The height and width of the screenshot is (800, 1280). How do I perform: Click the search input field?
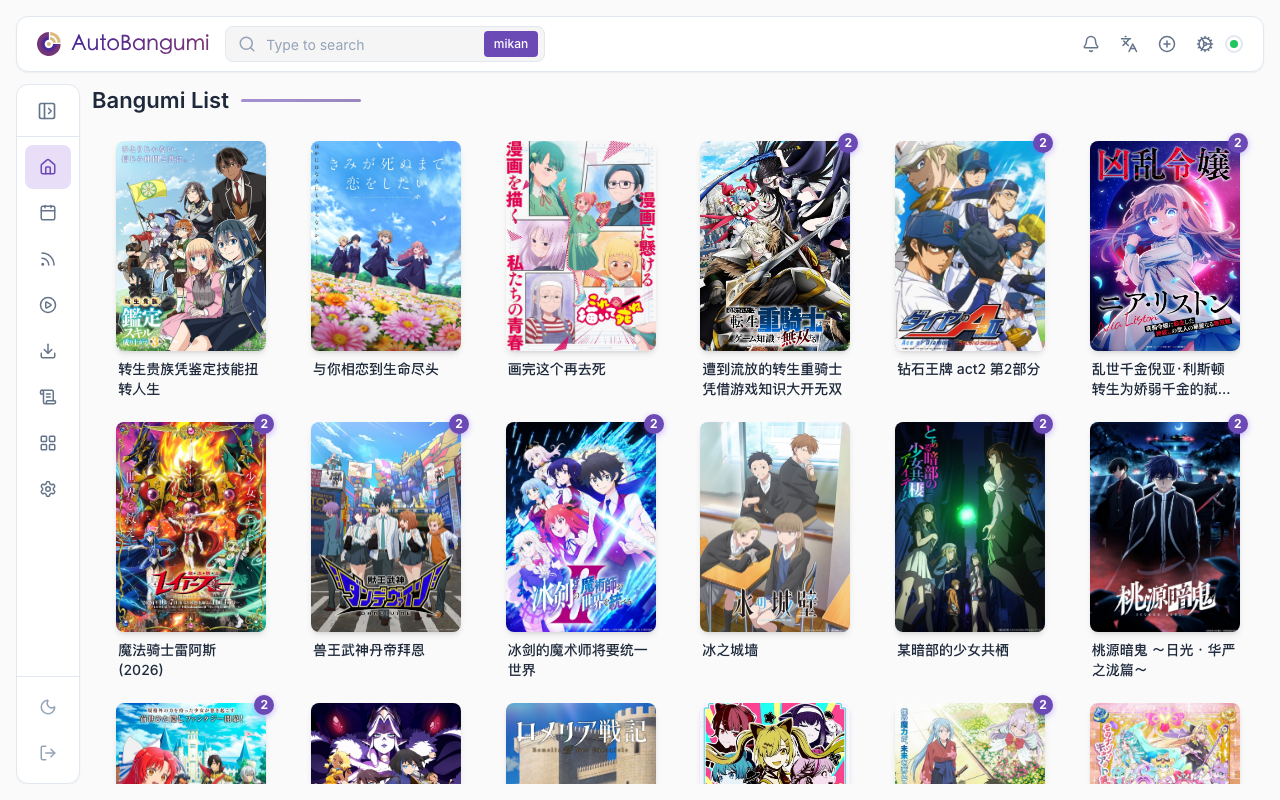(372, 44)
